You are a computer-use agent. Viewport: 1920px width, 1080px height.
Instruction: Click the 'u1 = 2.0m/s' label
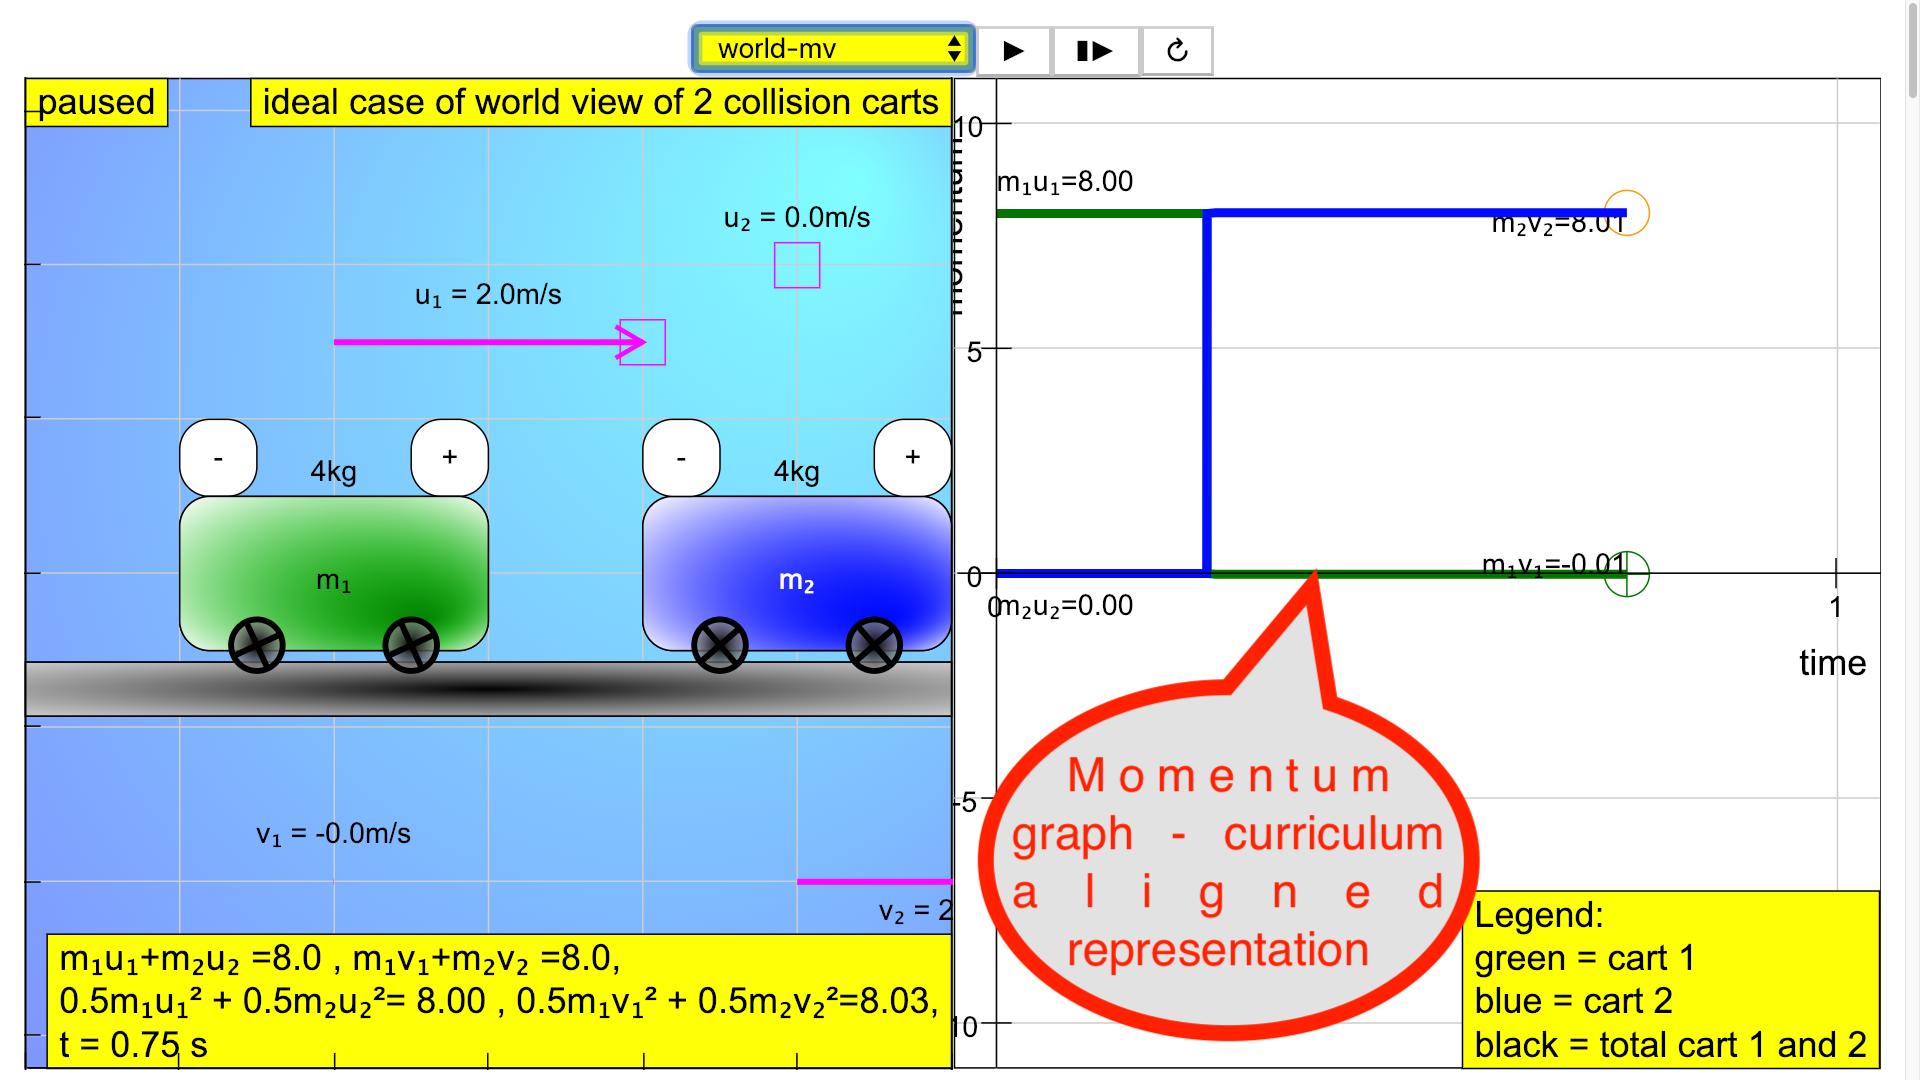tap(488, 295)
